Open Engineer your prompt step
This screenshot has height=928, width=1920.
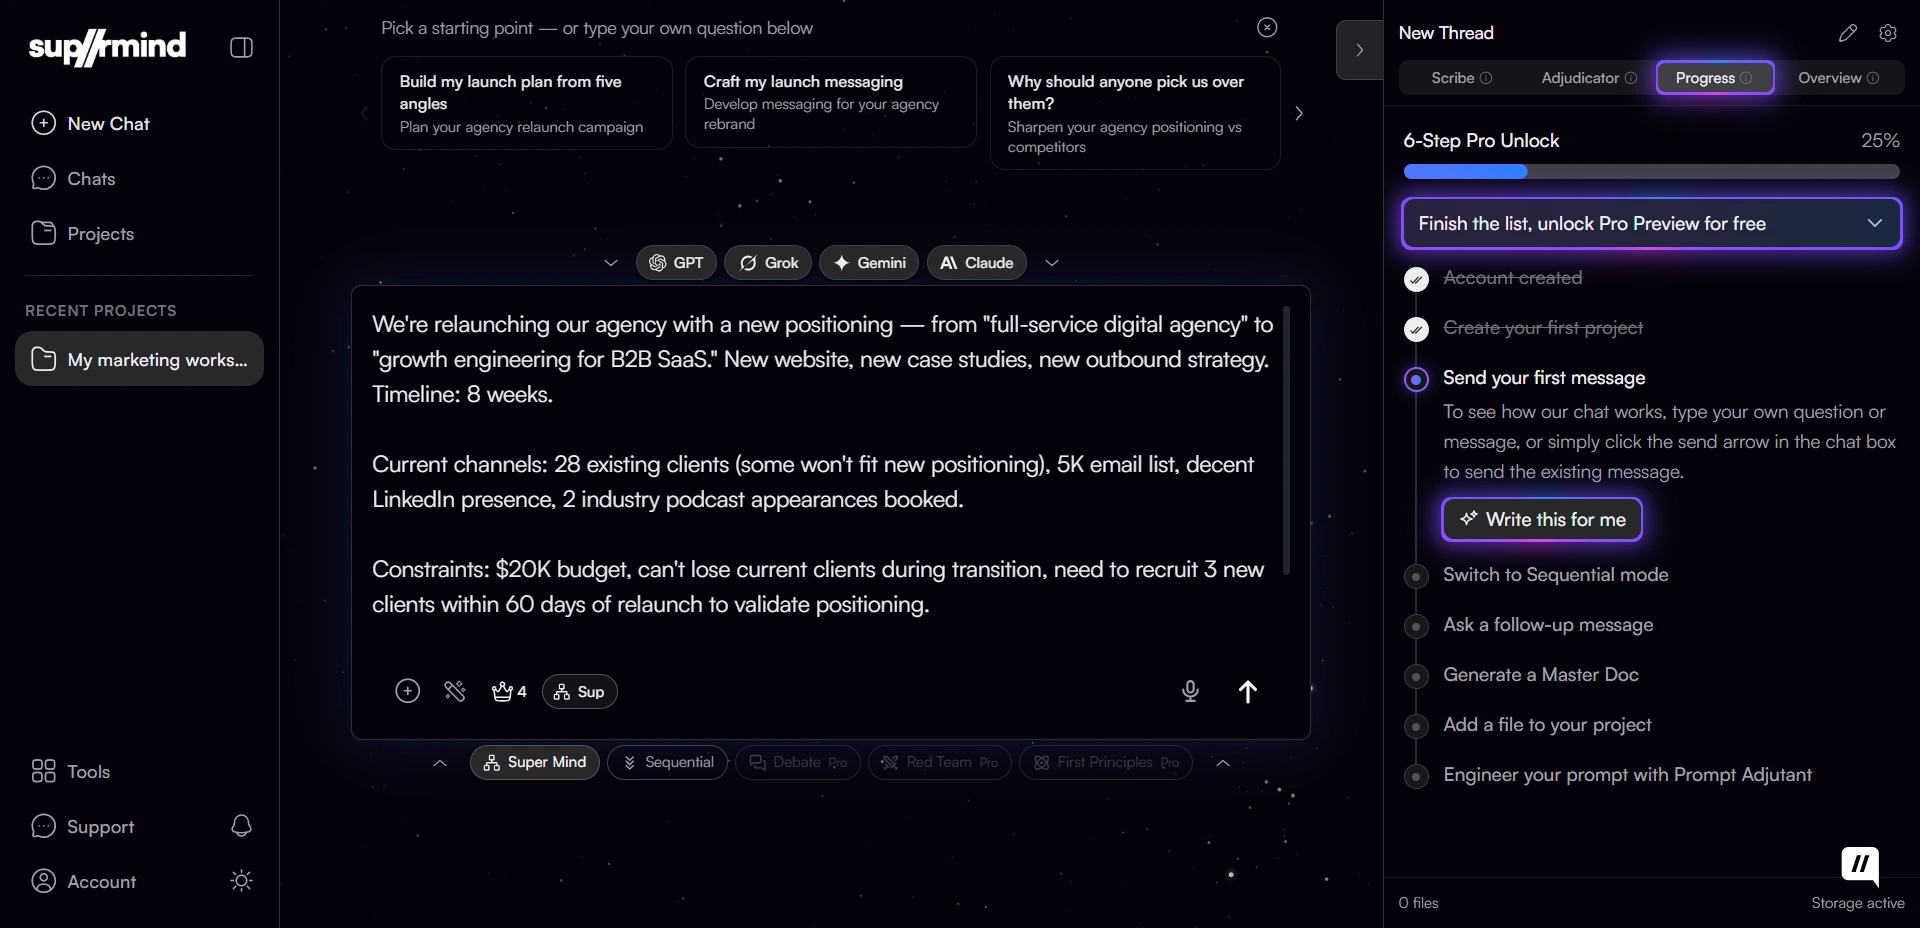click(1627, 775)
